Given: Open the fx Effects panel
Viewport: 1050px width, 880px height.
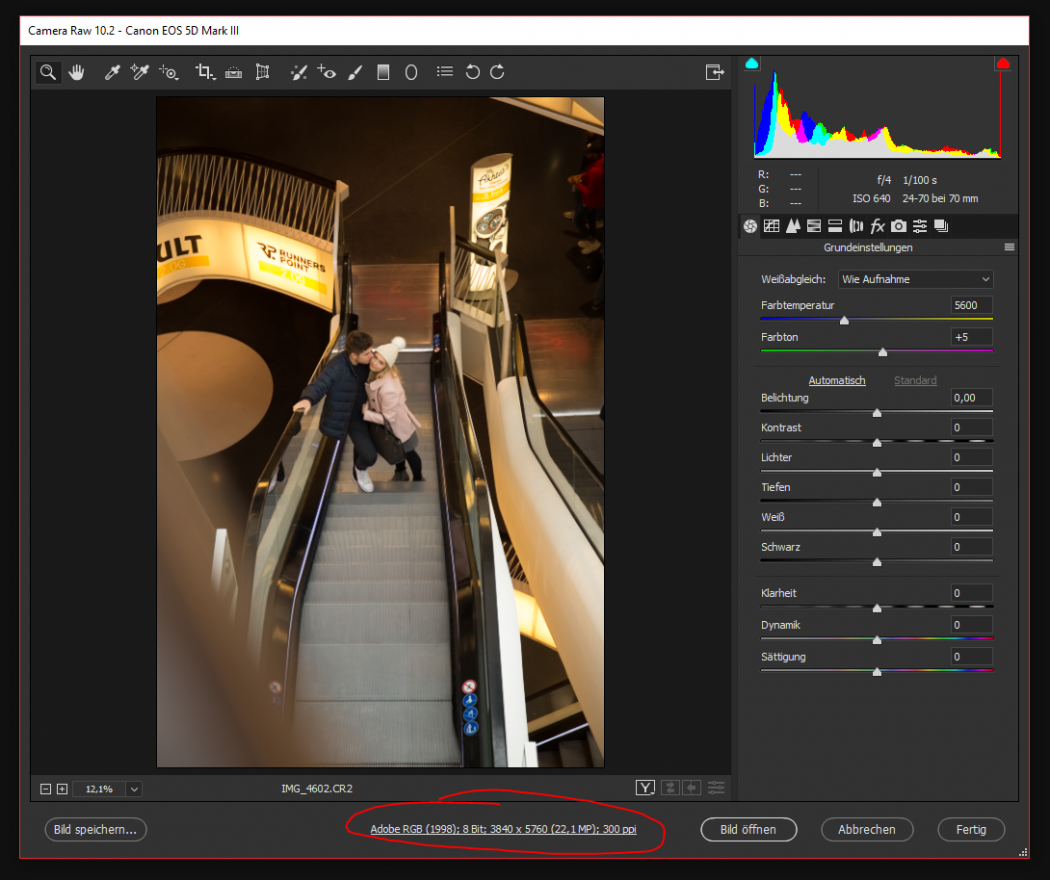Looking at the screenshot, I should [x=877, y=226].
